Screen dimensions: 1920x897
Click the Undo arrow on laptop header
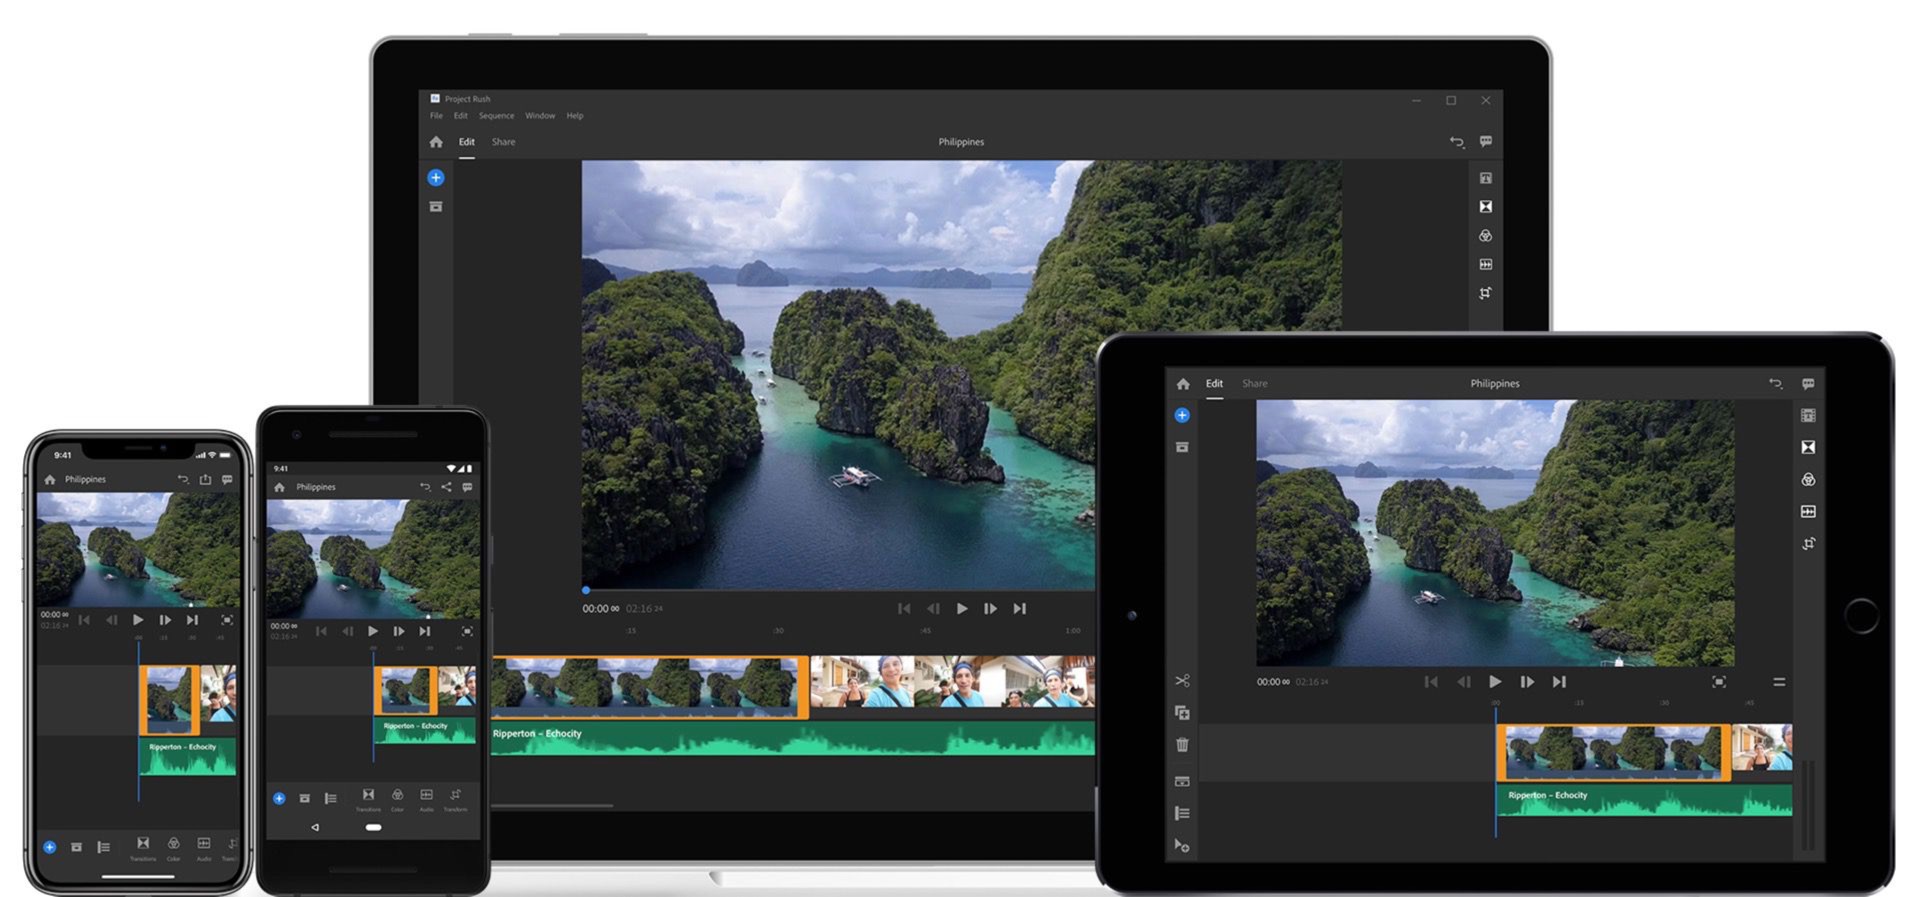1456,142
